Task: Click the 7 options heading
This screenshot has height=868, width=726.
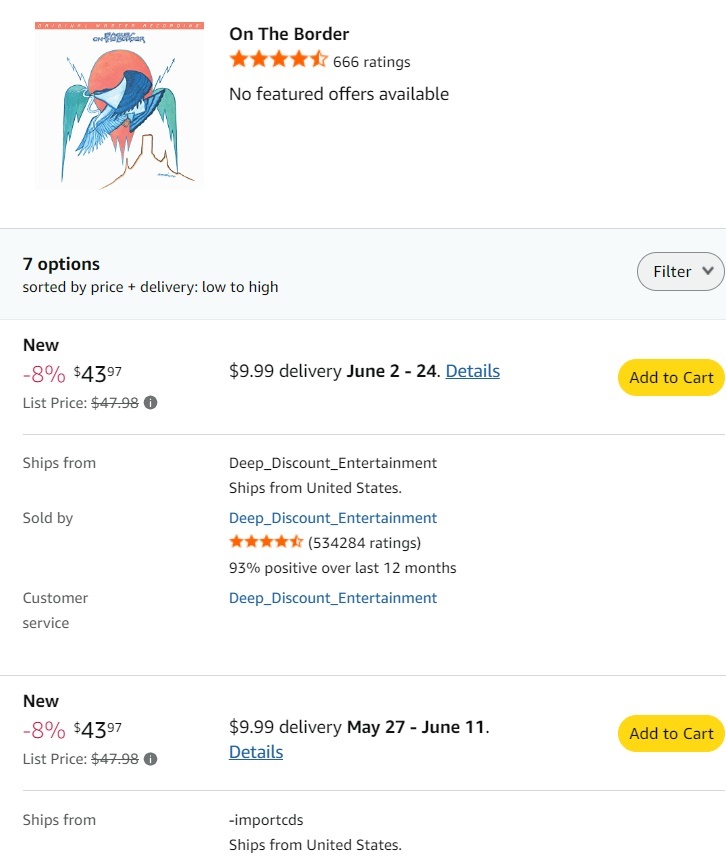Action: (61, 264)
